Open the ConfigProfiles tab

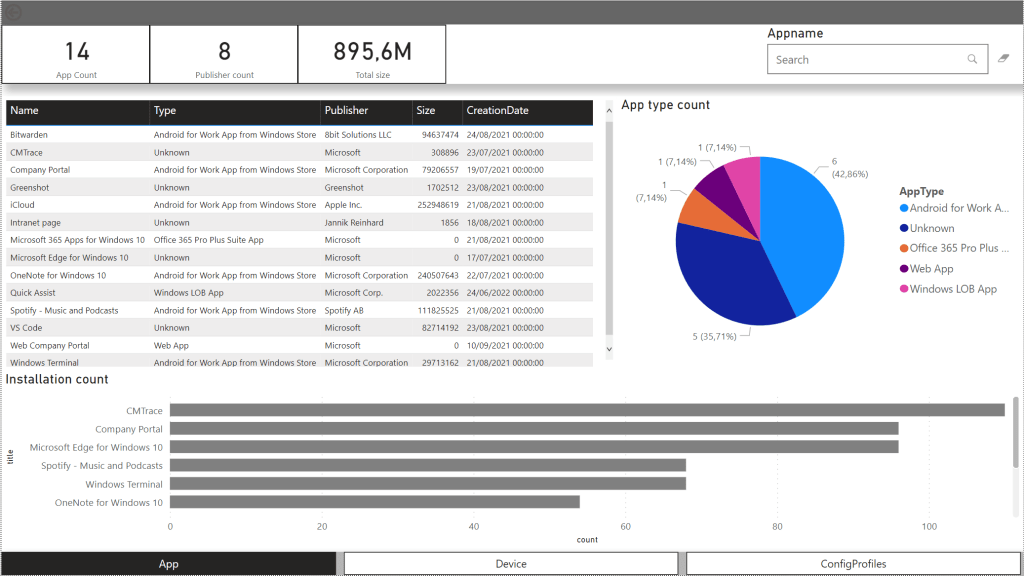click(853, 564)
